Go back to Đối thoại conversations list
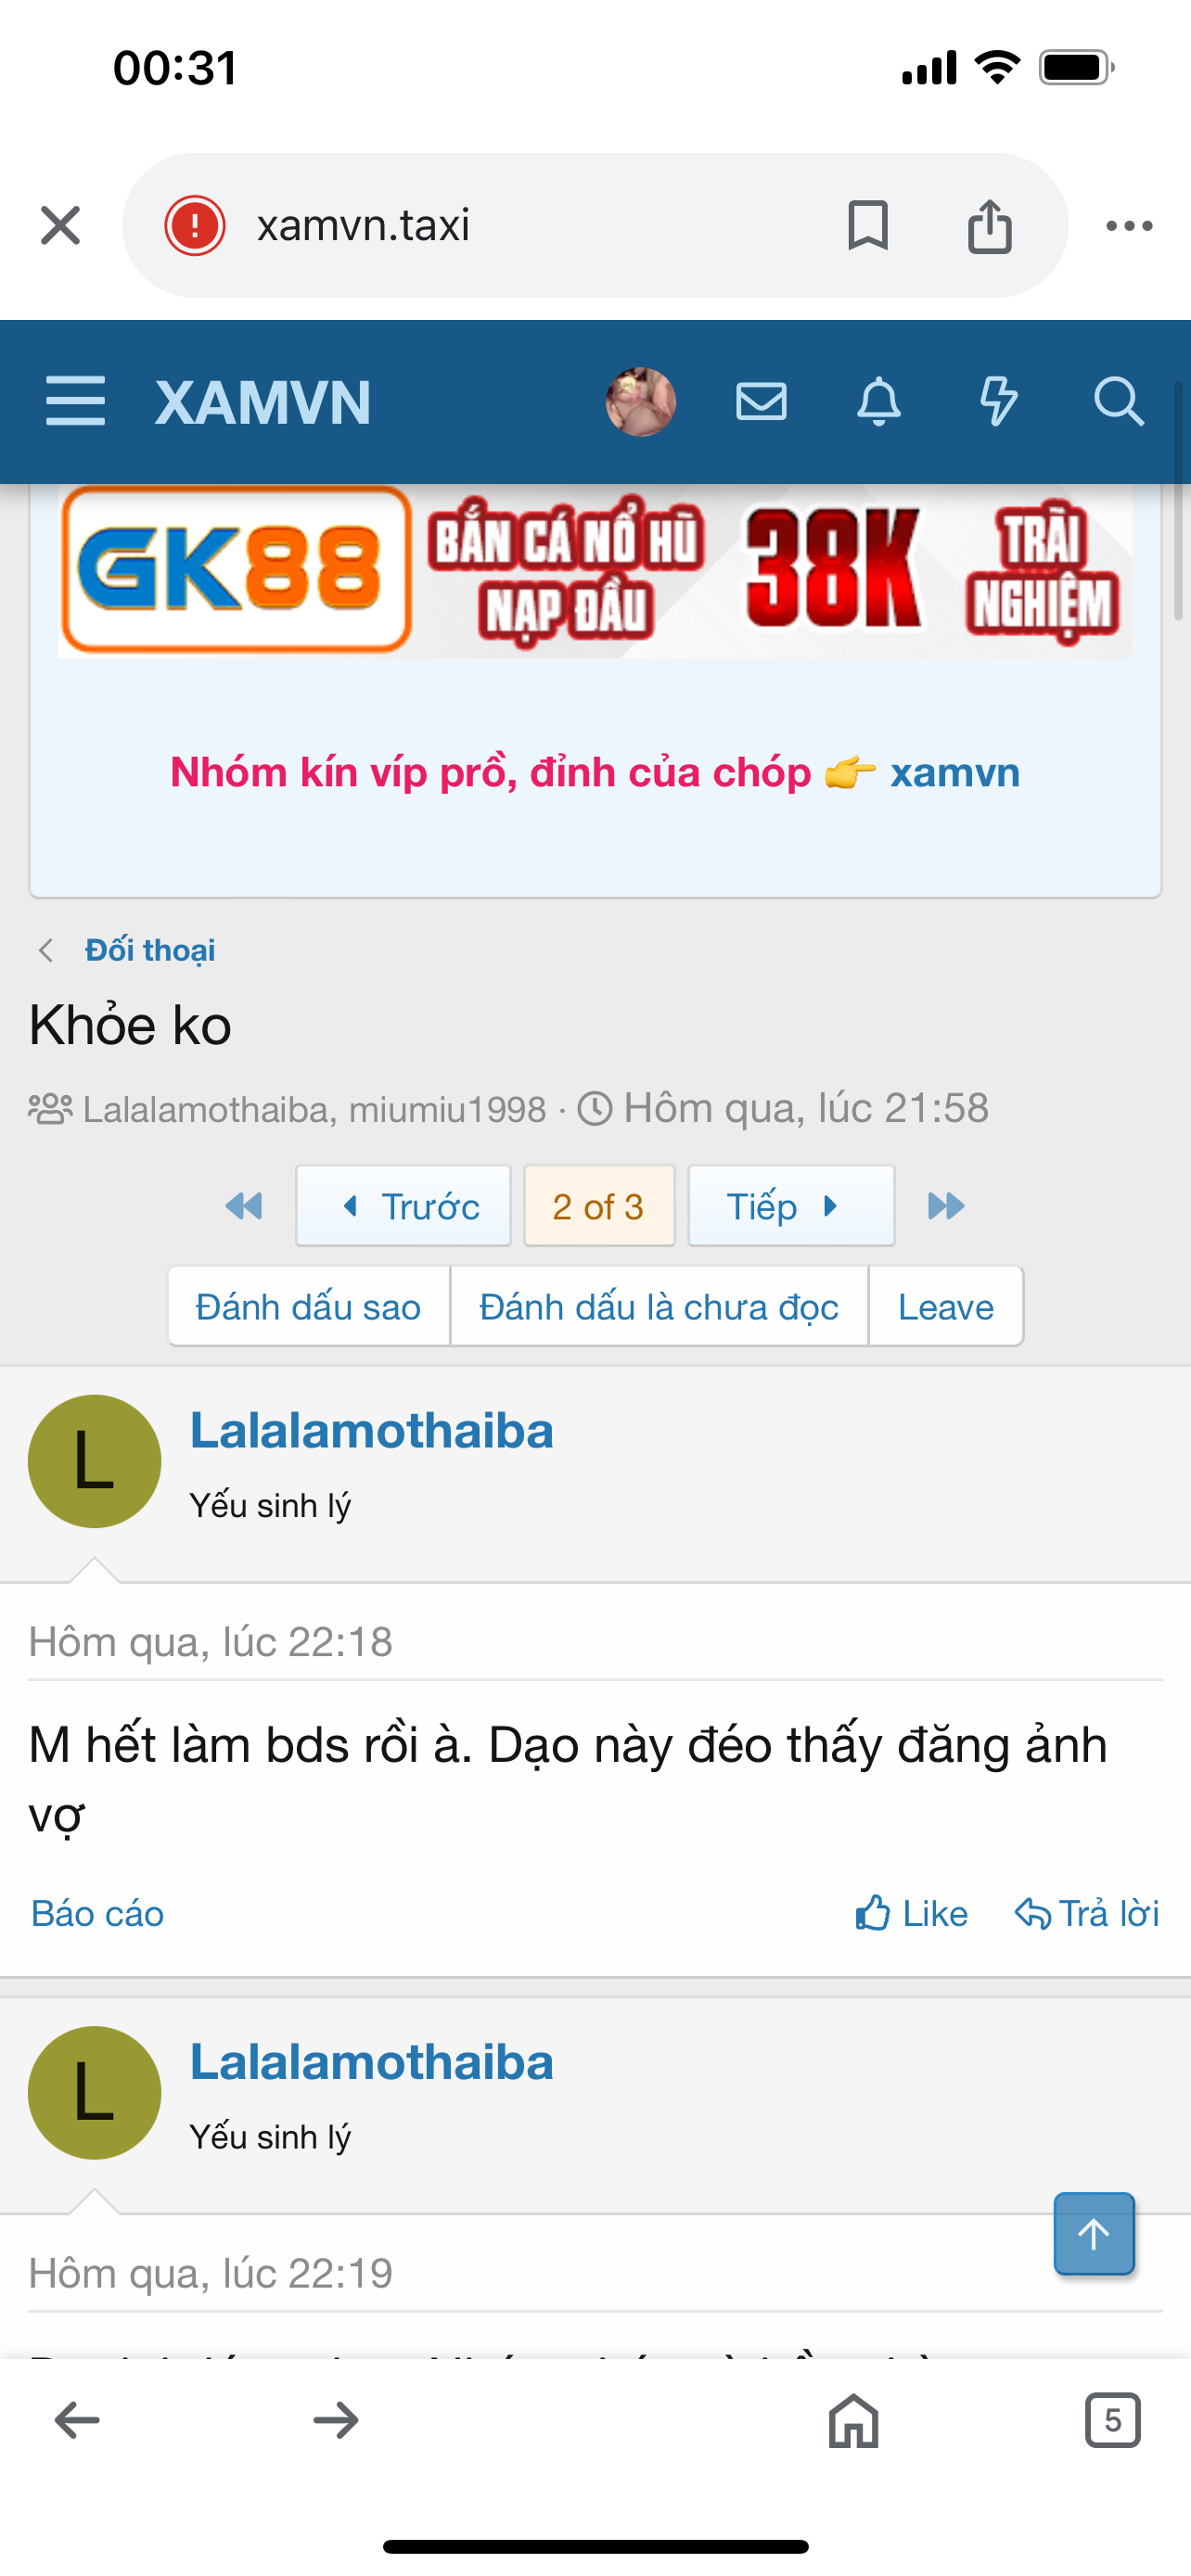Screen dimensions: 1191x2576 [150, 950]
